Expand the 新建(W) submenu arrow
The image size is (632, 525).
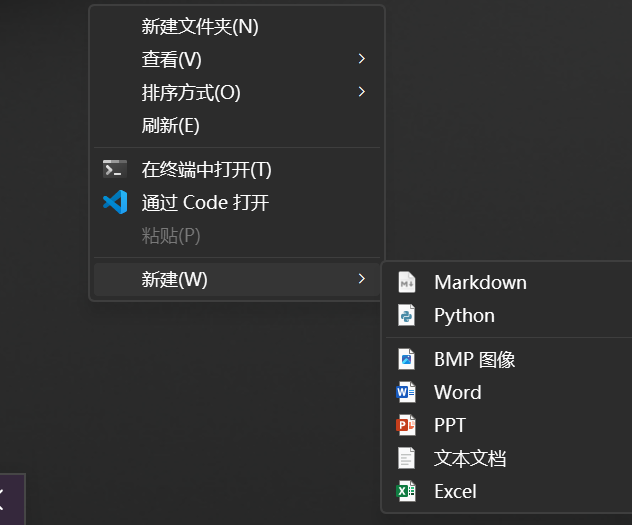click(362, 279)
